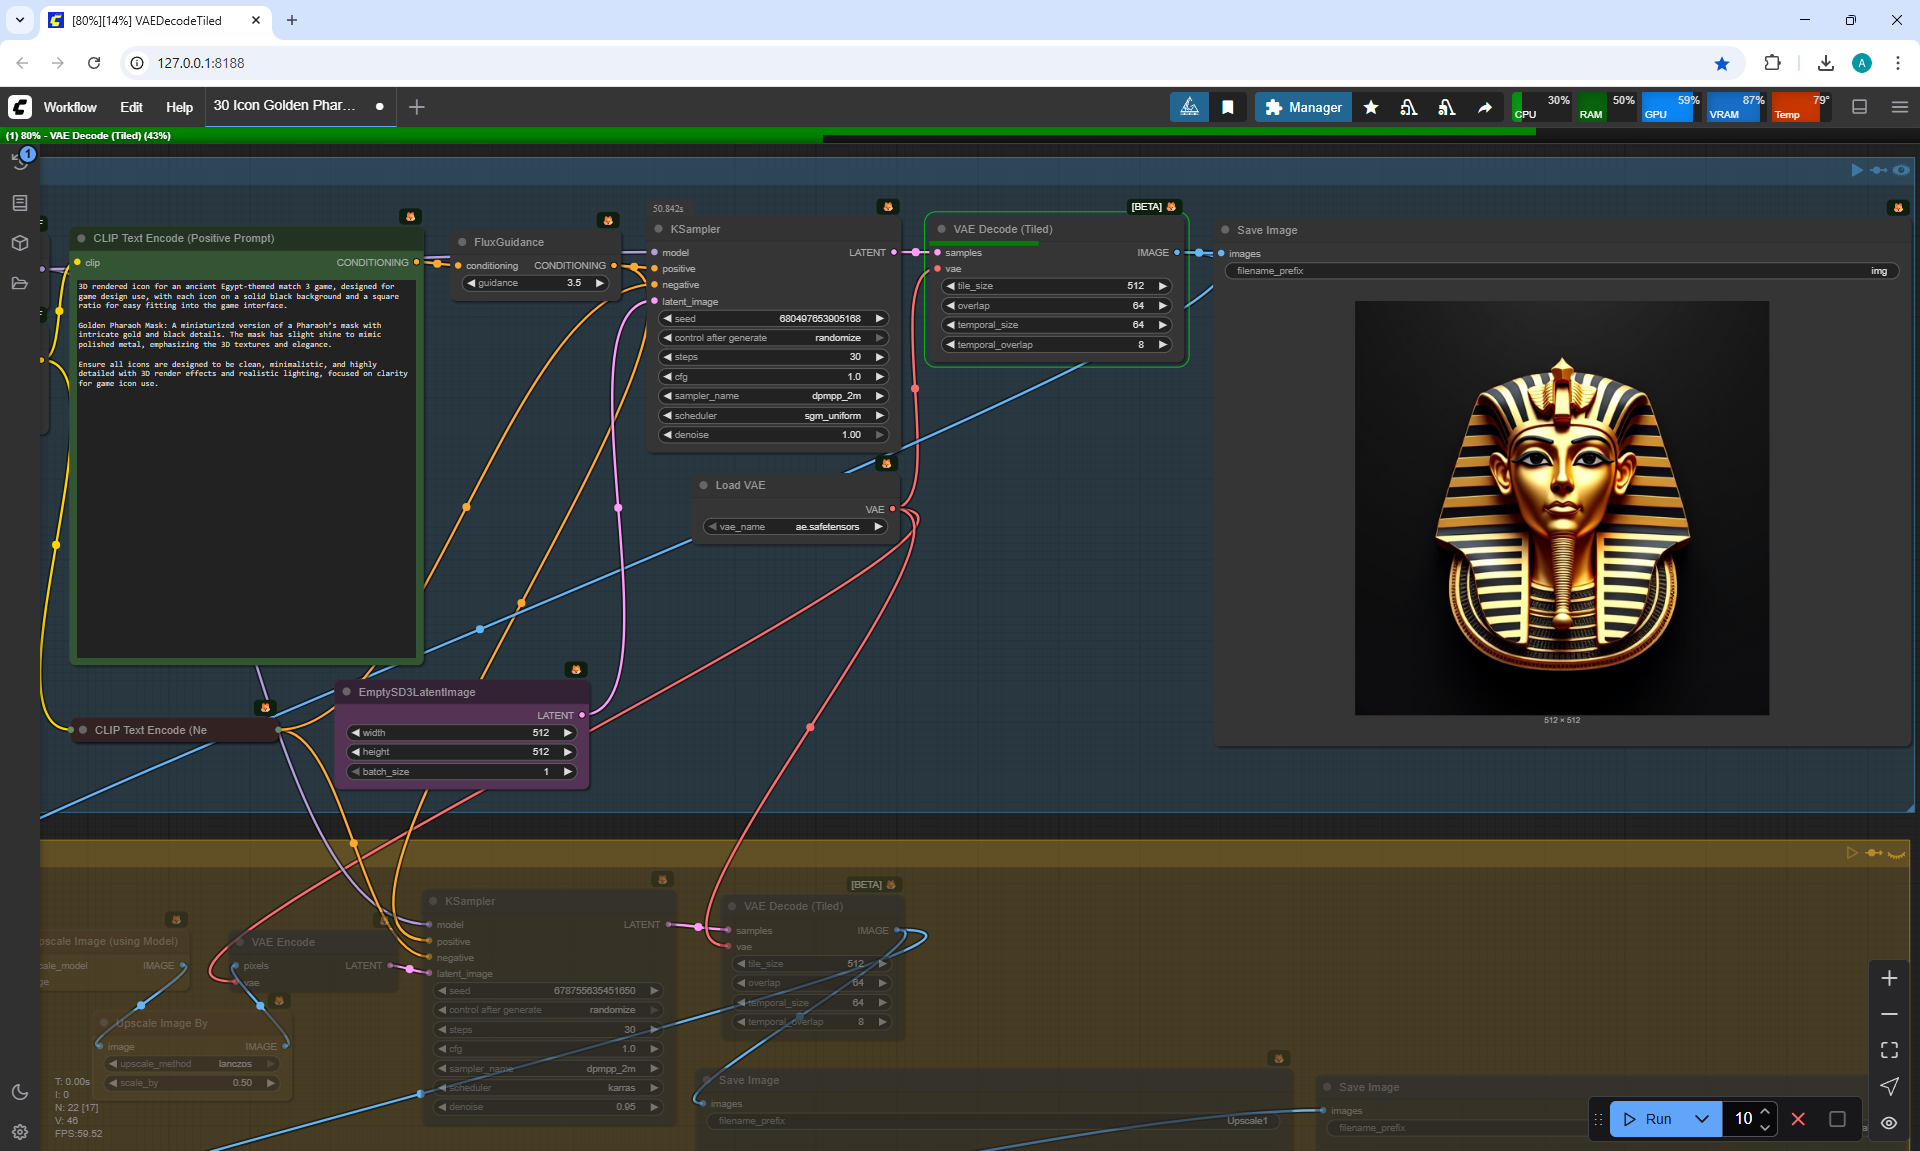1920x1151 pixels.
Task: Toggle the bottom panel icon
Action: (1859, 107)
